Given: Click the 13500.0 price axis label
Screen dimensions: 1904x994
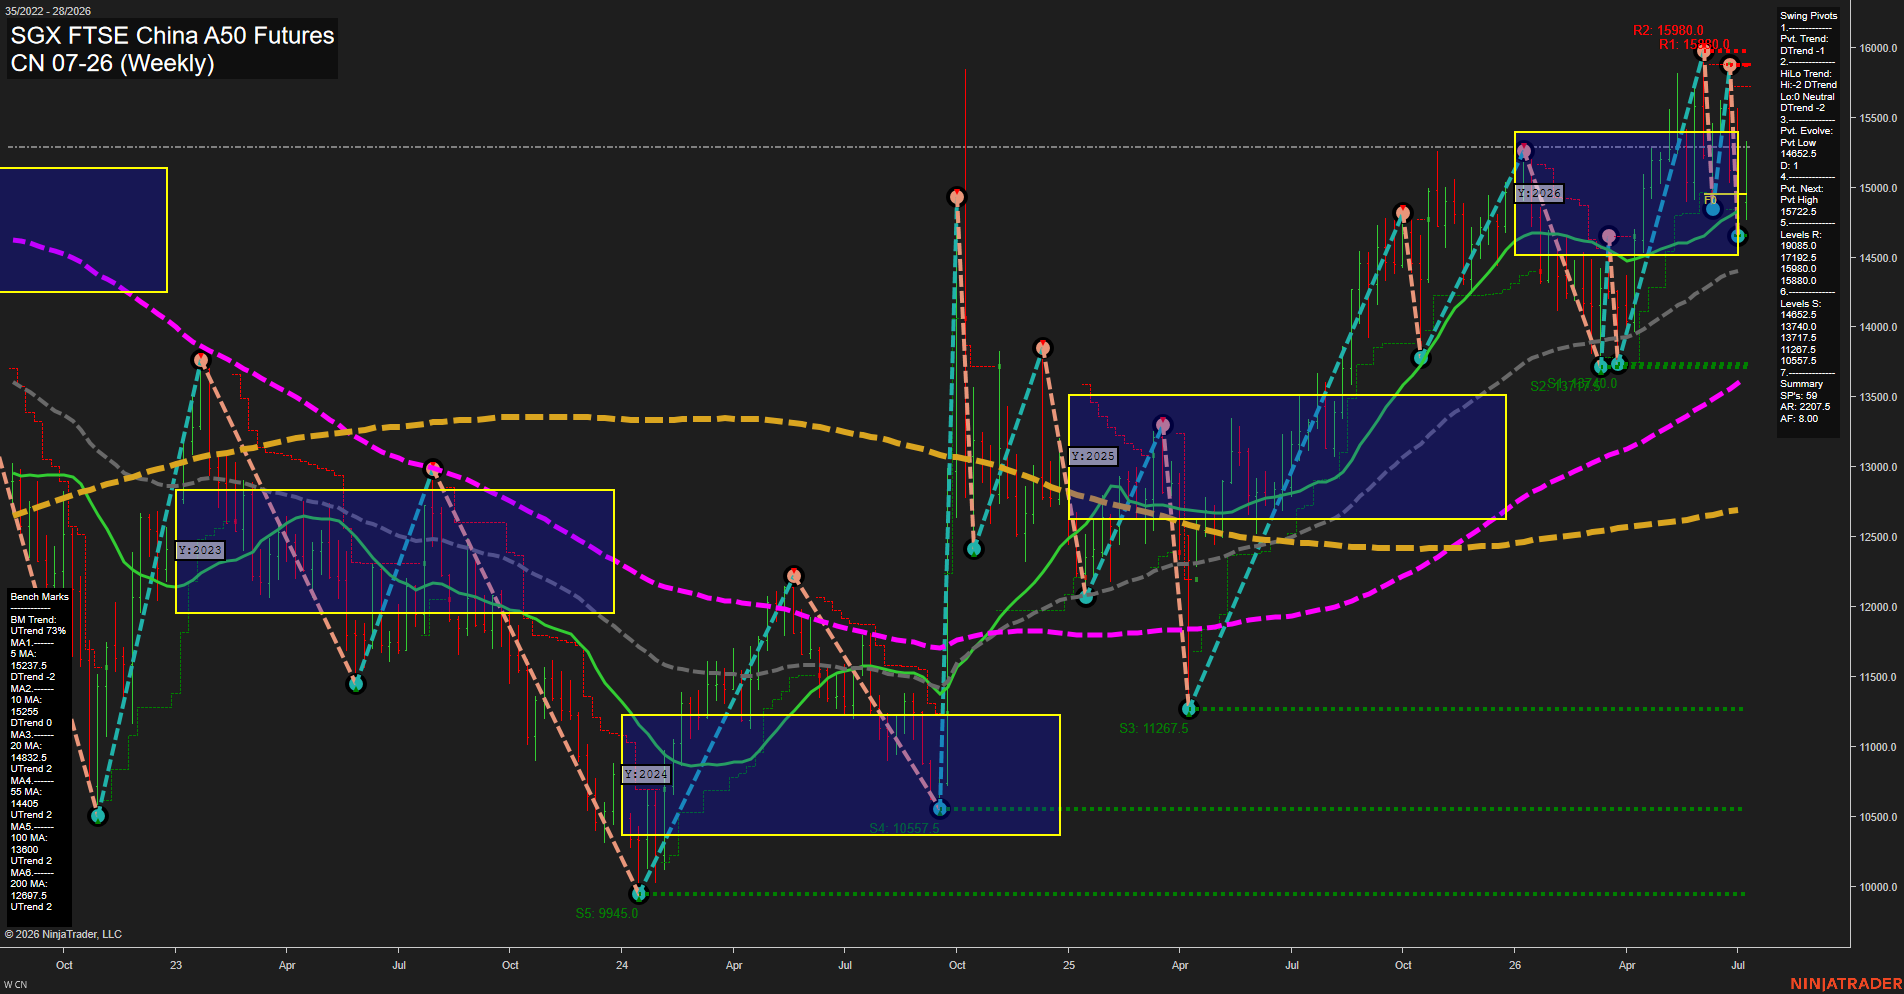Looking at the screenshot, I should pos(1877,397).
